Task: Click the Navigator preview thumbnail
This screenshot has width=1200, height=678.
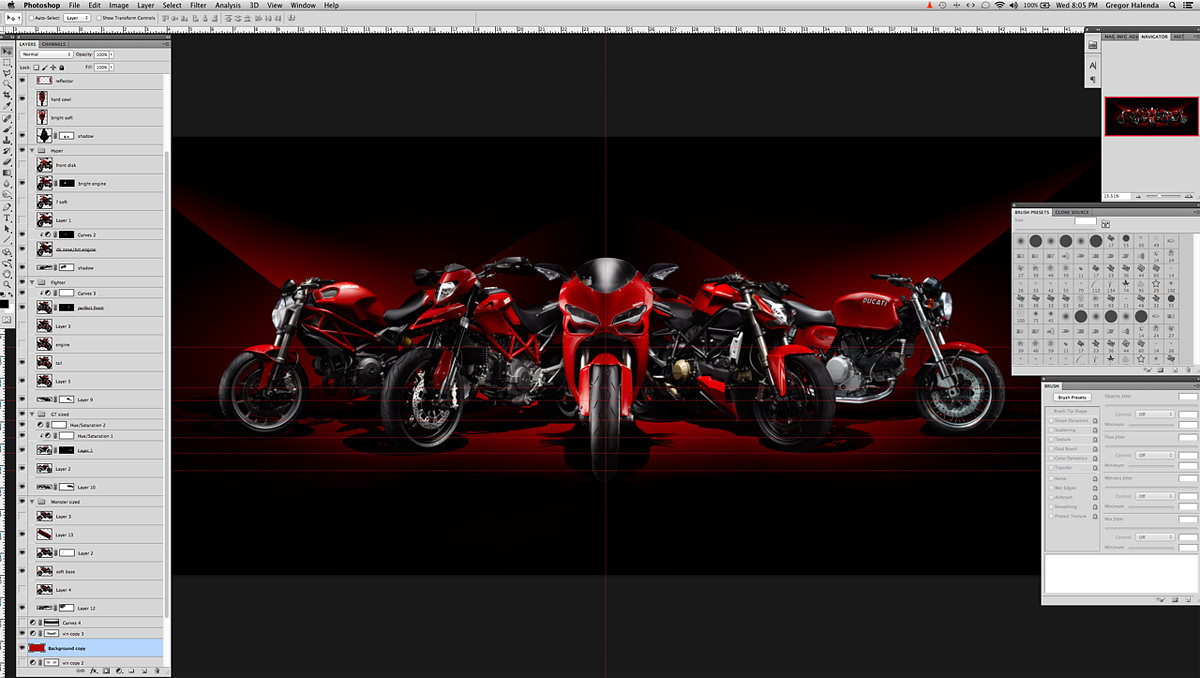Action: [x=1150, y=116]
